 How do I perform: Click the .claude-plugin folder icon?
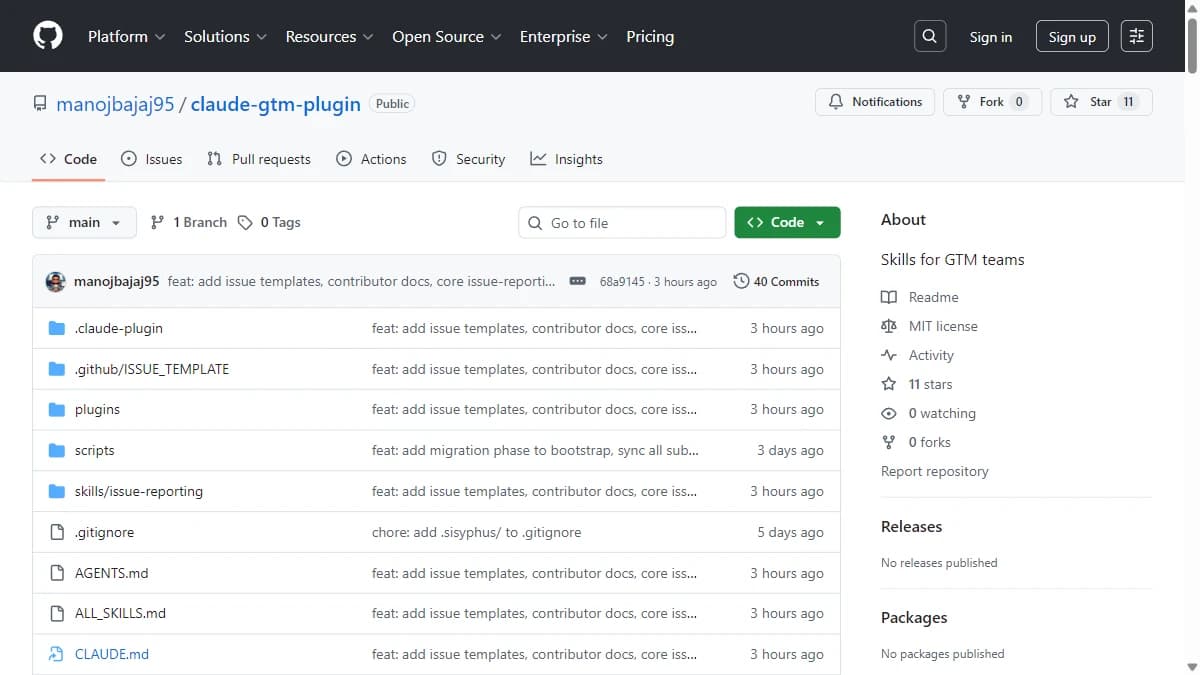pos(57,328)
